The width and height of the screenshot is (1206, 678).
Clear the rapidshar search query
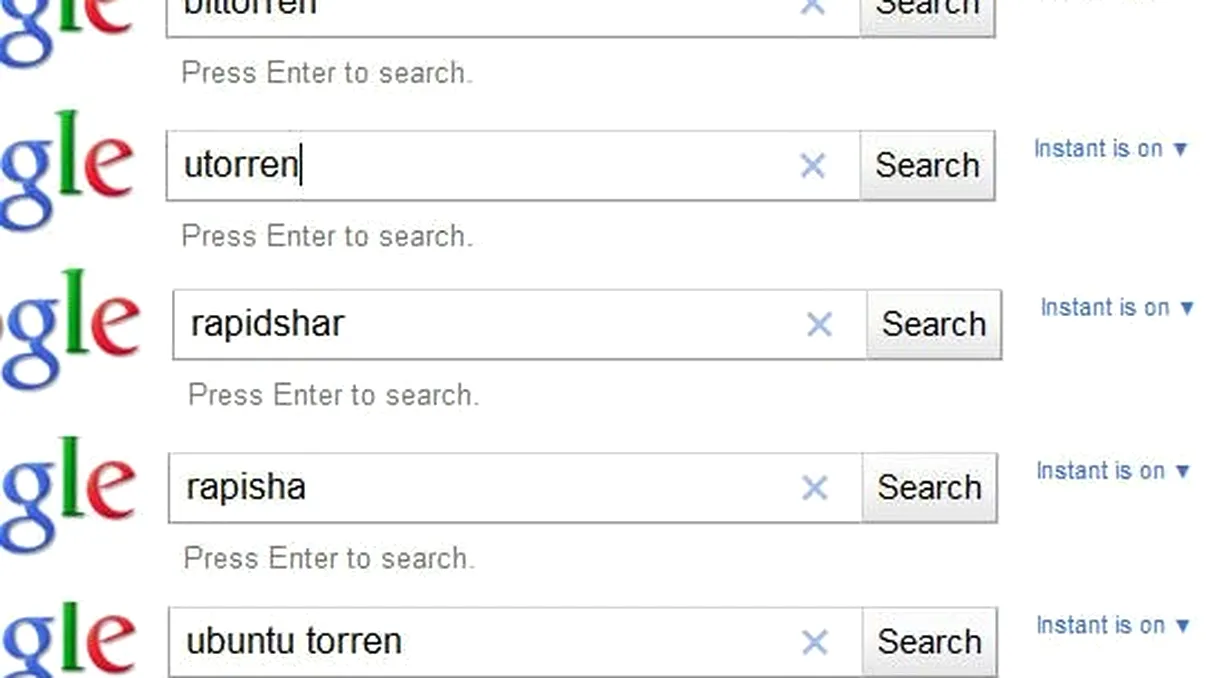pos(819,324)
